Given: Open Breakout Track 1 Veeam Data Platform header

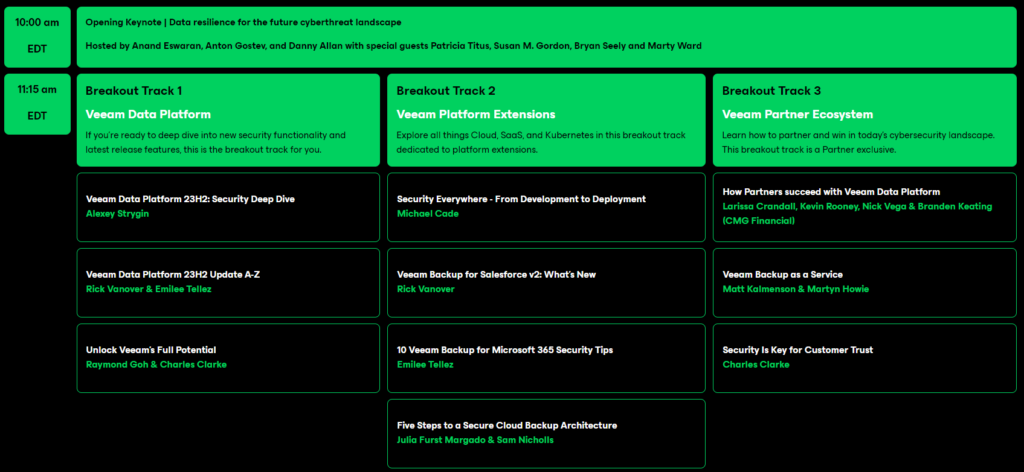Looking at the screenshot, I should pos(228,120).
